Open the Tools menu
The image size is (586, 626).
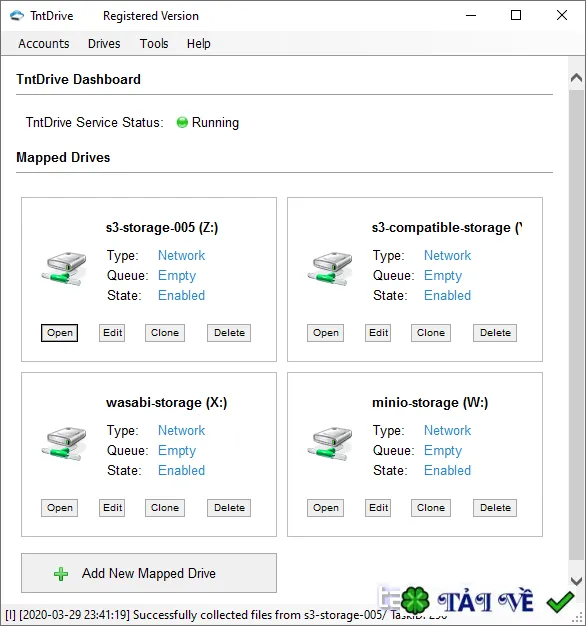click(x=154, y=43)
